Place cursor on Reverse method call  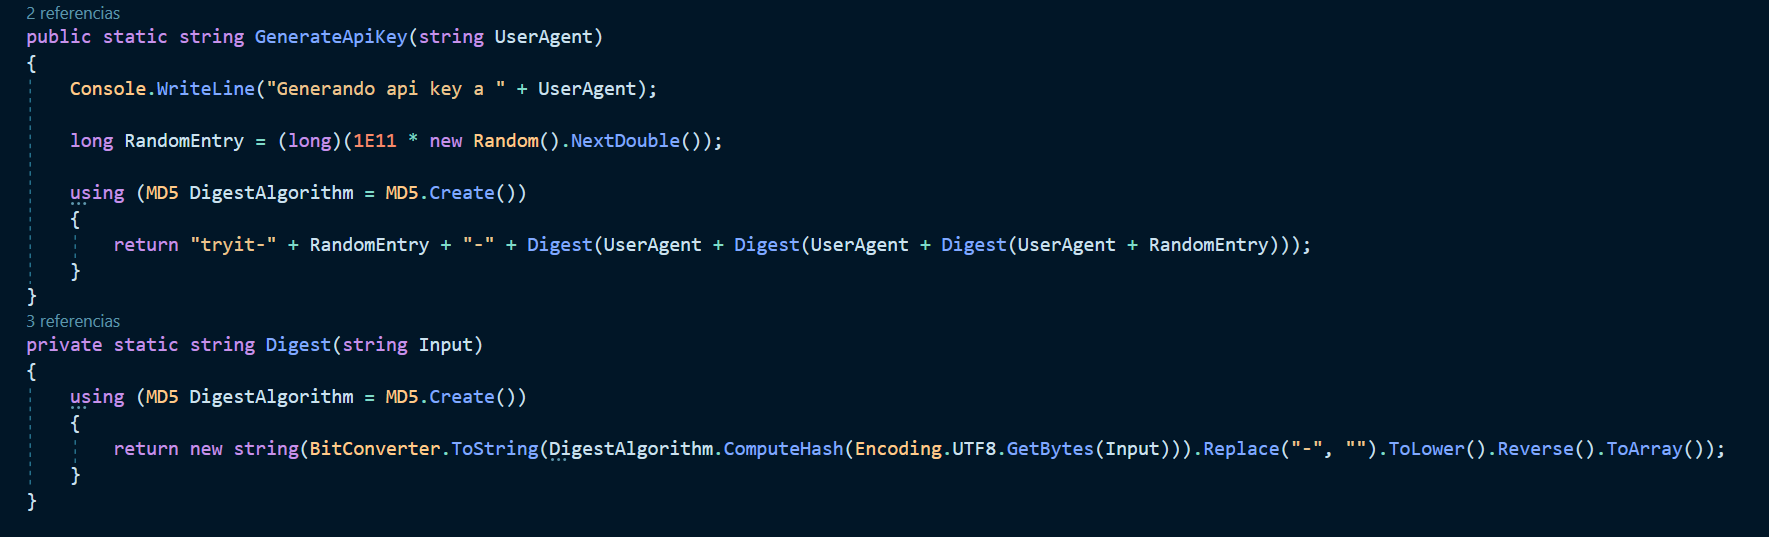(x=1535, y=449)
